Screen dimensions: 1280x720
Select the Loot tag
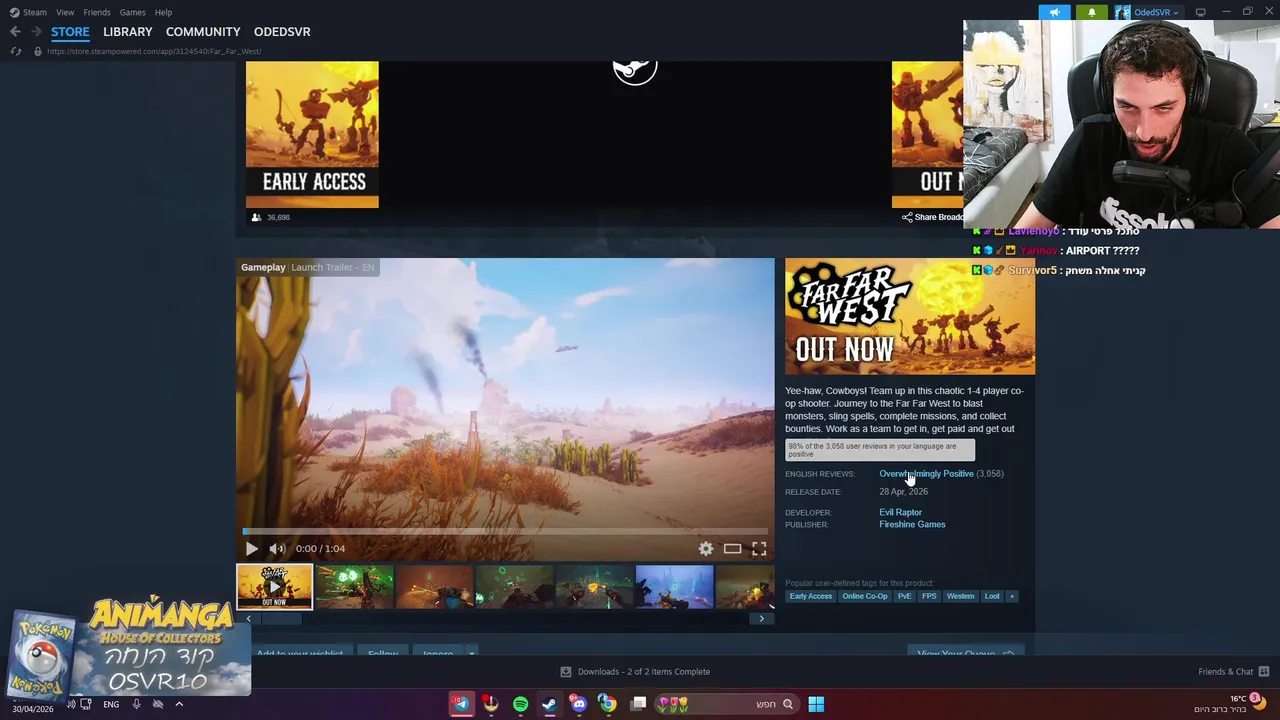pyautogui.click(x=992, y=596)
